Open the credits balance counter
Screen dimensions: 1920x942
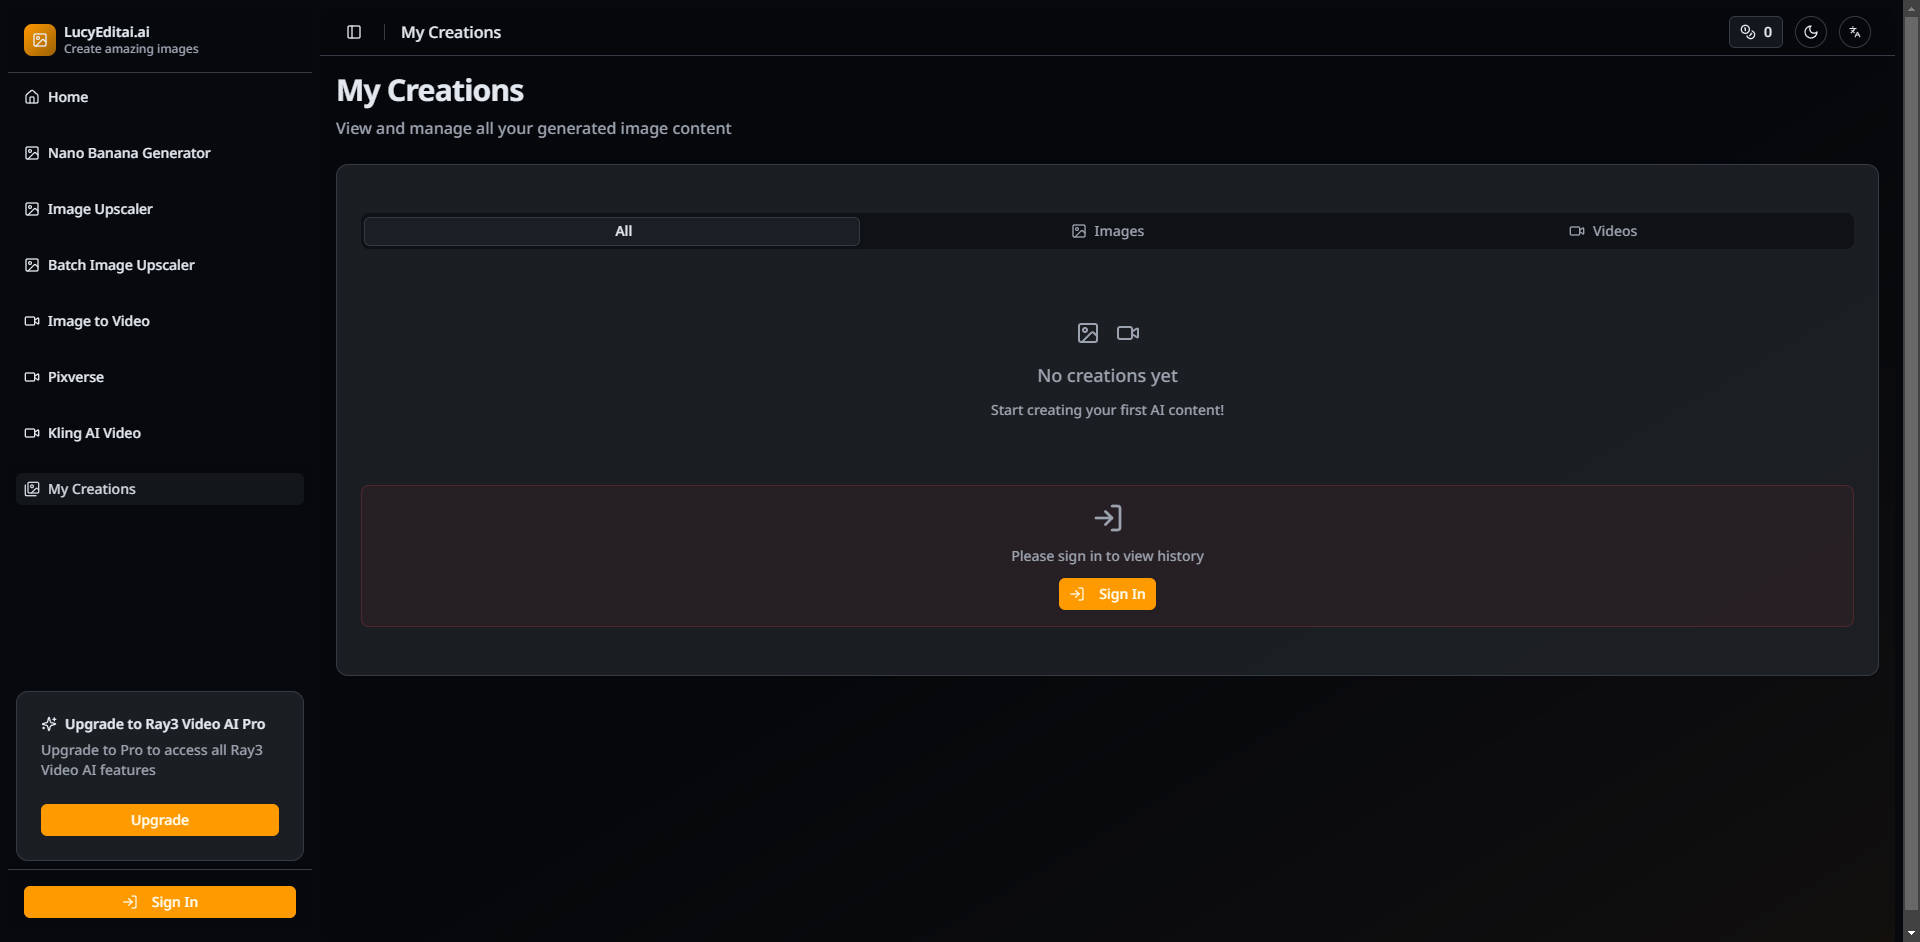click(1756, 32)
